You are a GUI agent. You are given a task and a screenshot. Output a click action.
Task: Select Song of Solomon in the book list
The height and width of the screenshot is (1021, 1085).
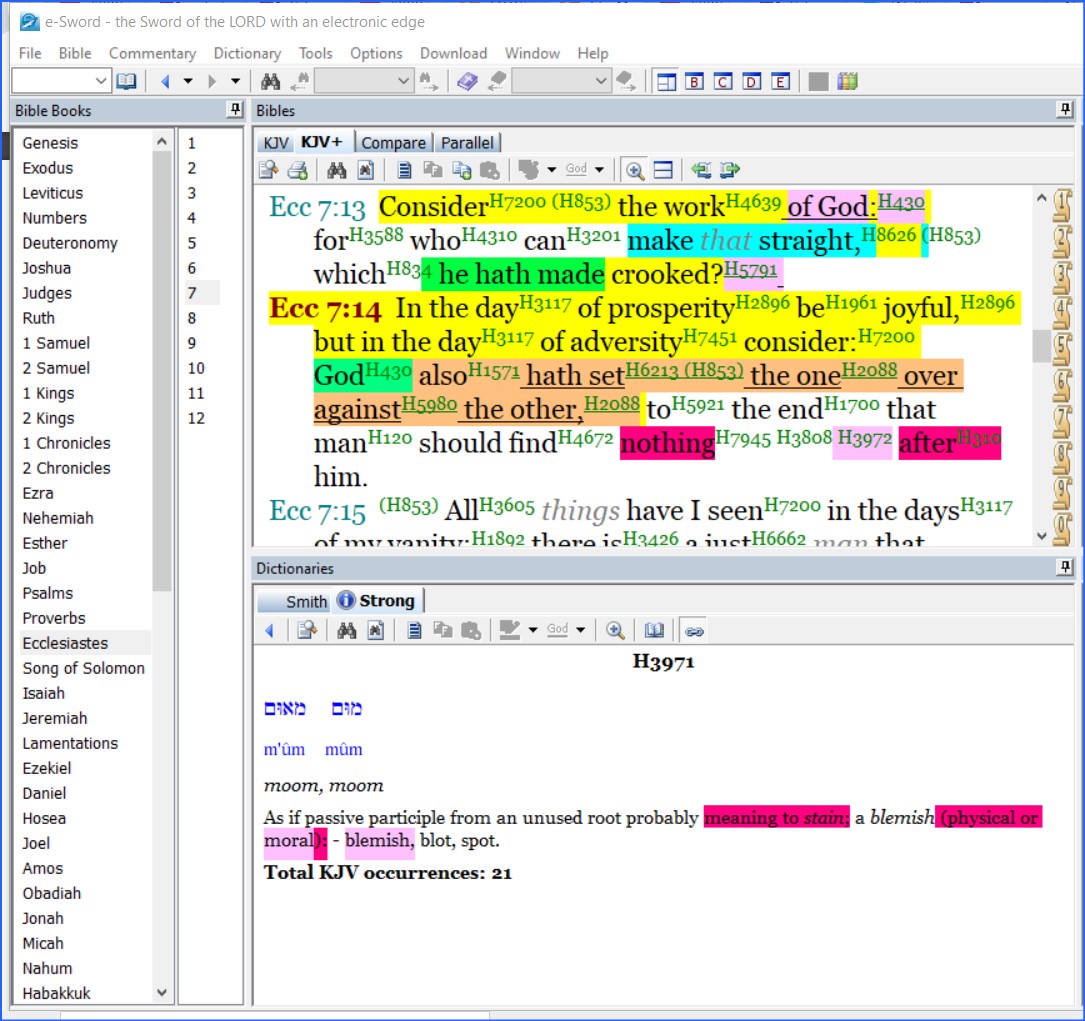(84, 668)
